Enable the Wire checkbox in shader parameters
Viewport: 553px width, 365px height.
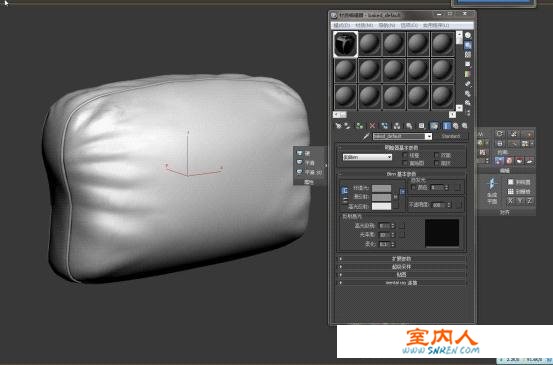pyautogui.click(x=405, y=155)
